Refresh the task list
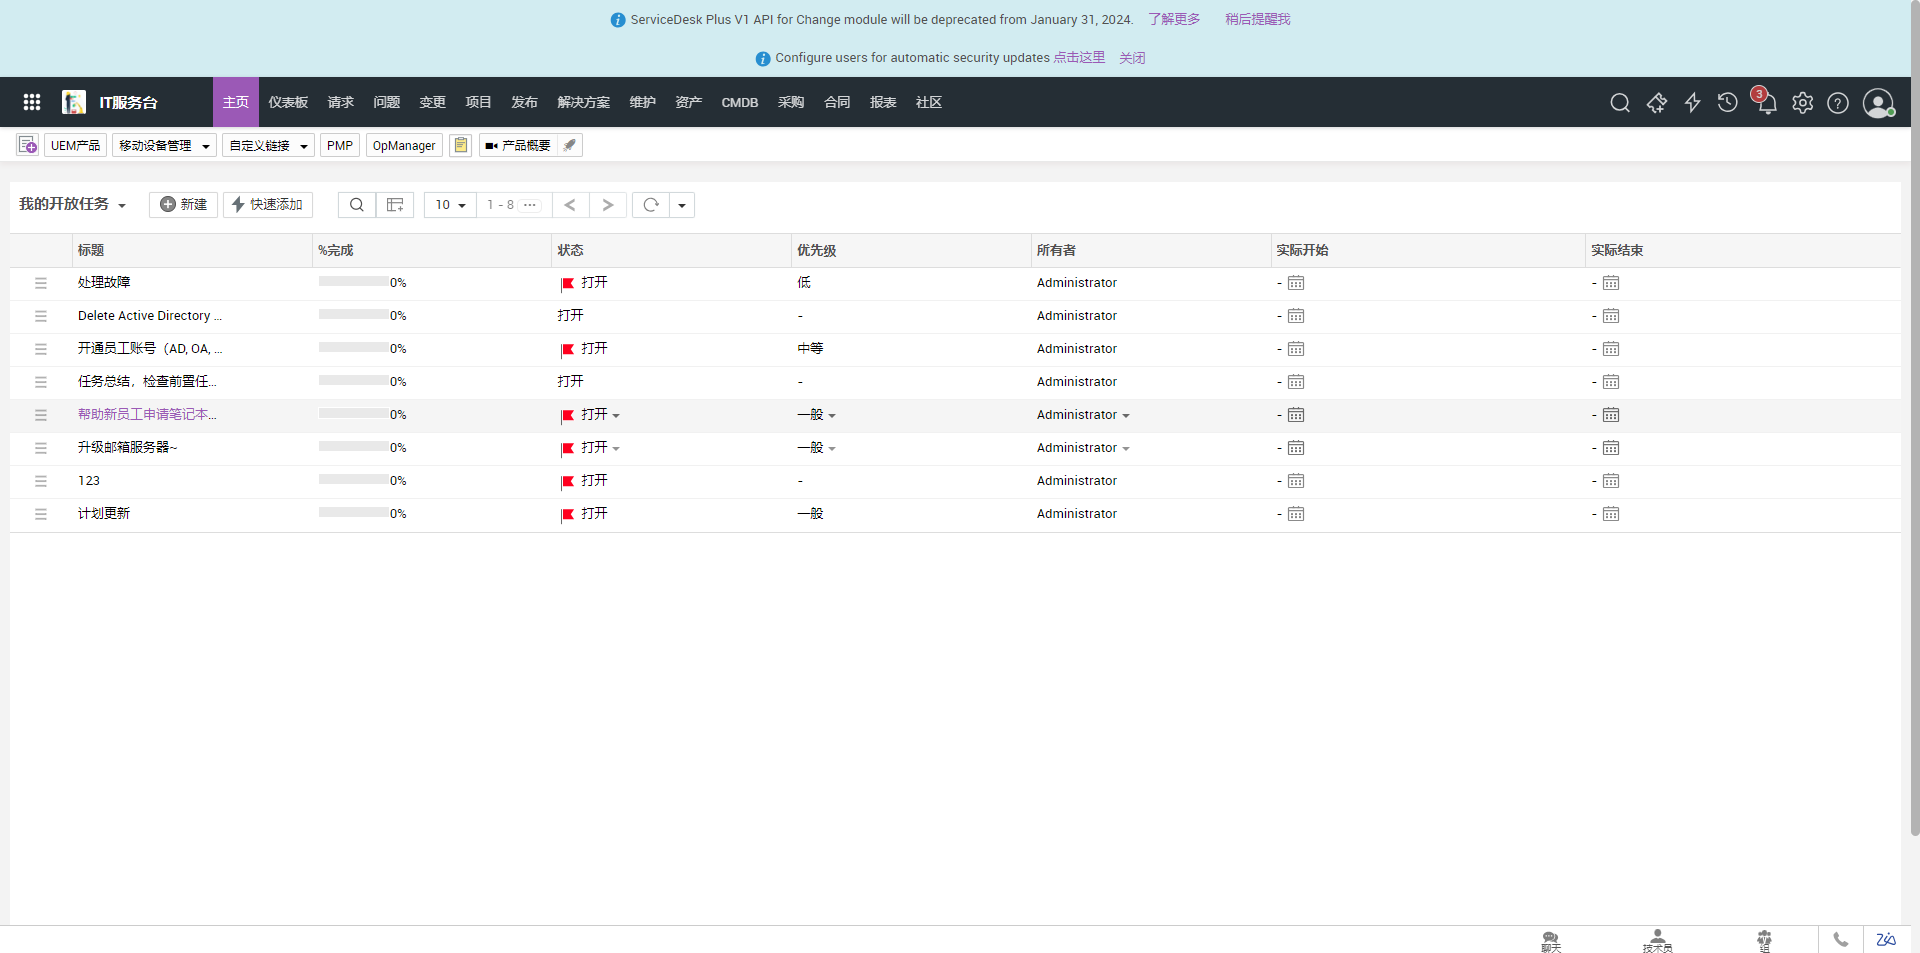The width and height of the screenshot is (1920, 953). [x=651, y=205]
